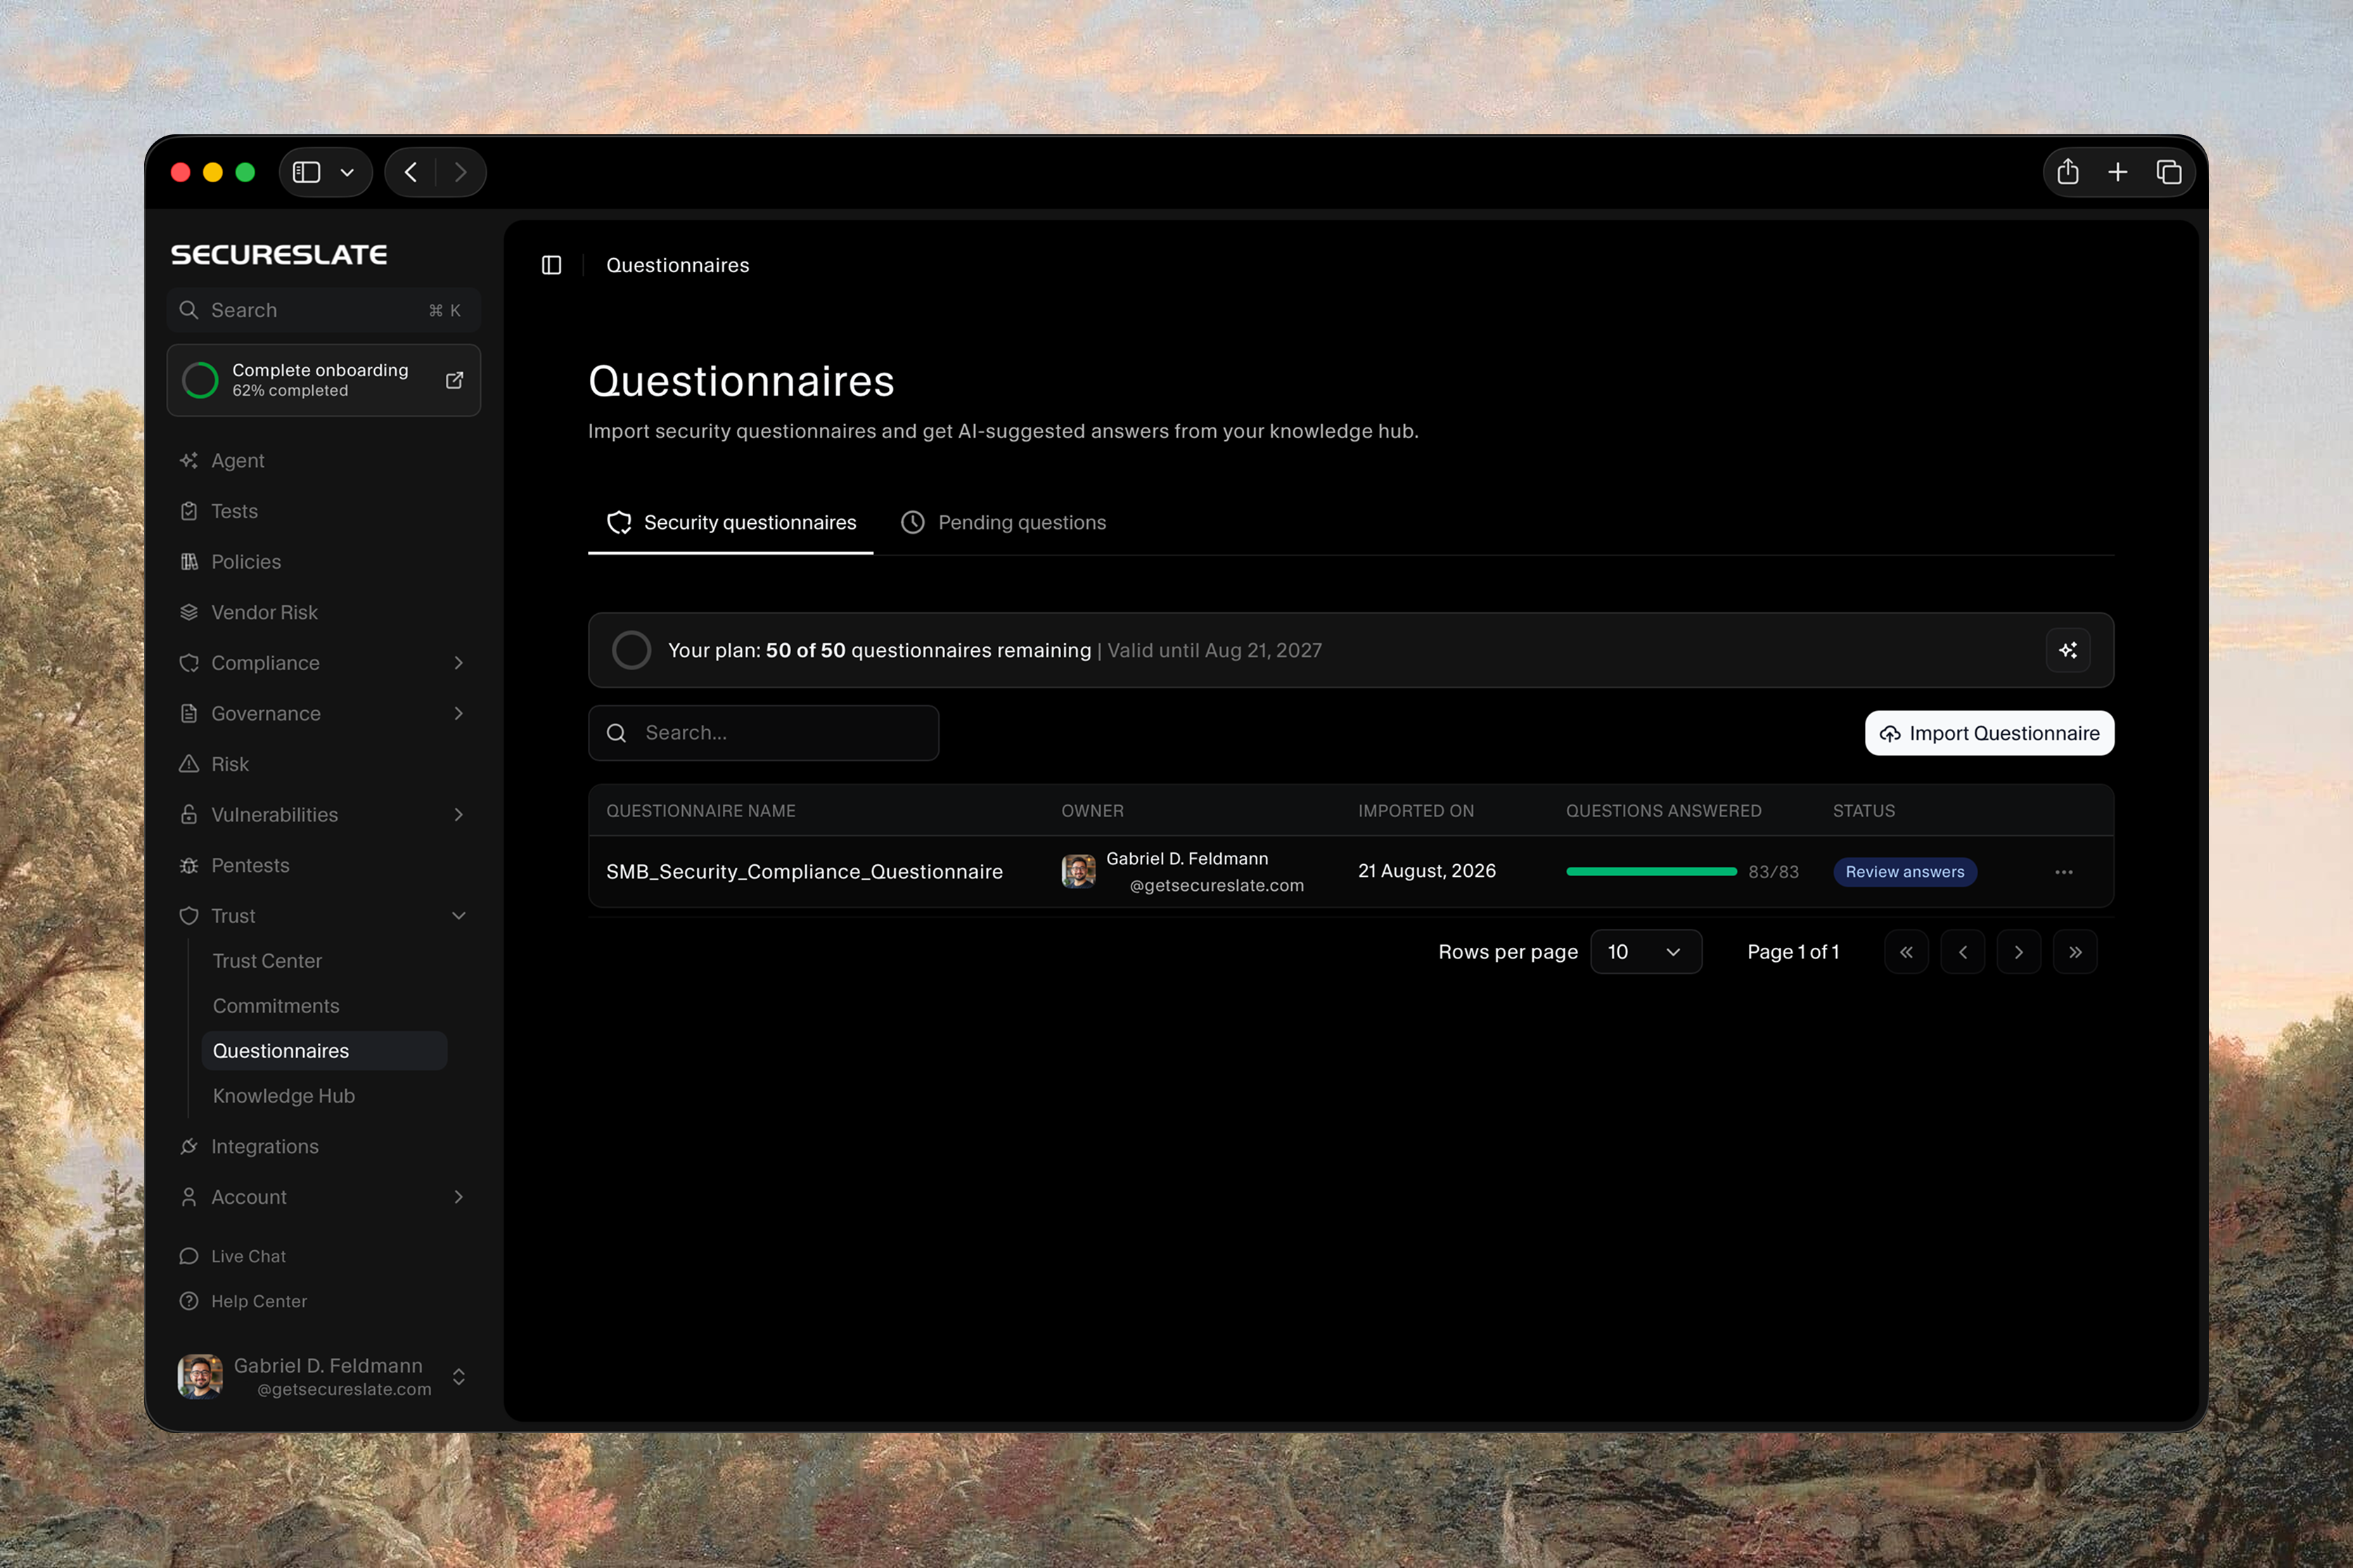Expand the Governance section chevron
This screenshot has width=2353, height=1568.
[458, 713]
